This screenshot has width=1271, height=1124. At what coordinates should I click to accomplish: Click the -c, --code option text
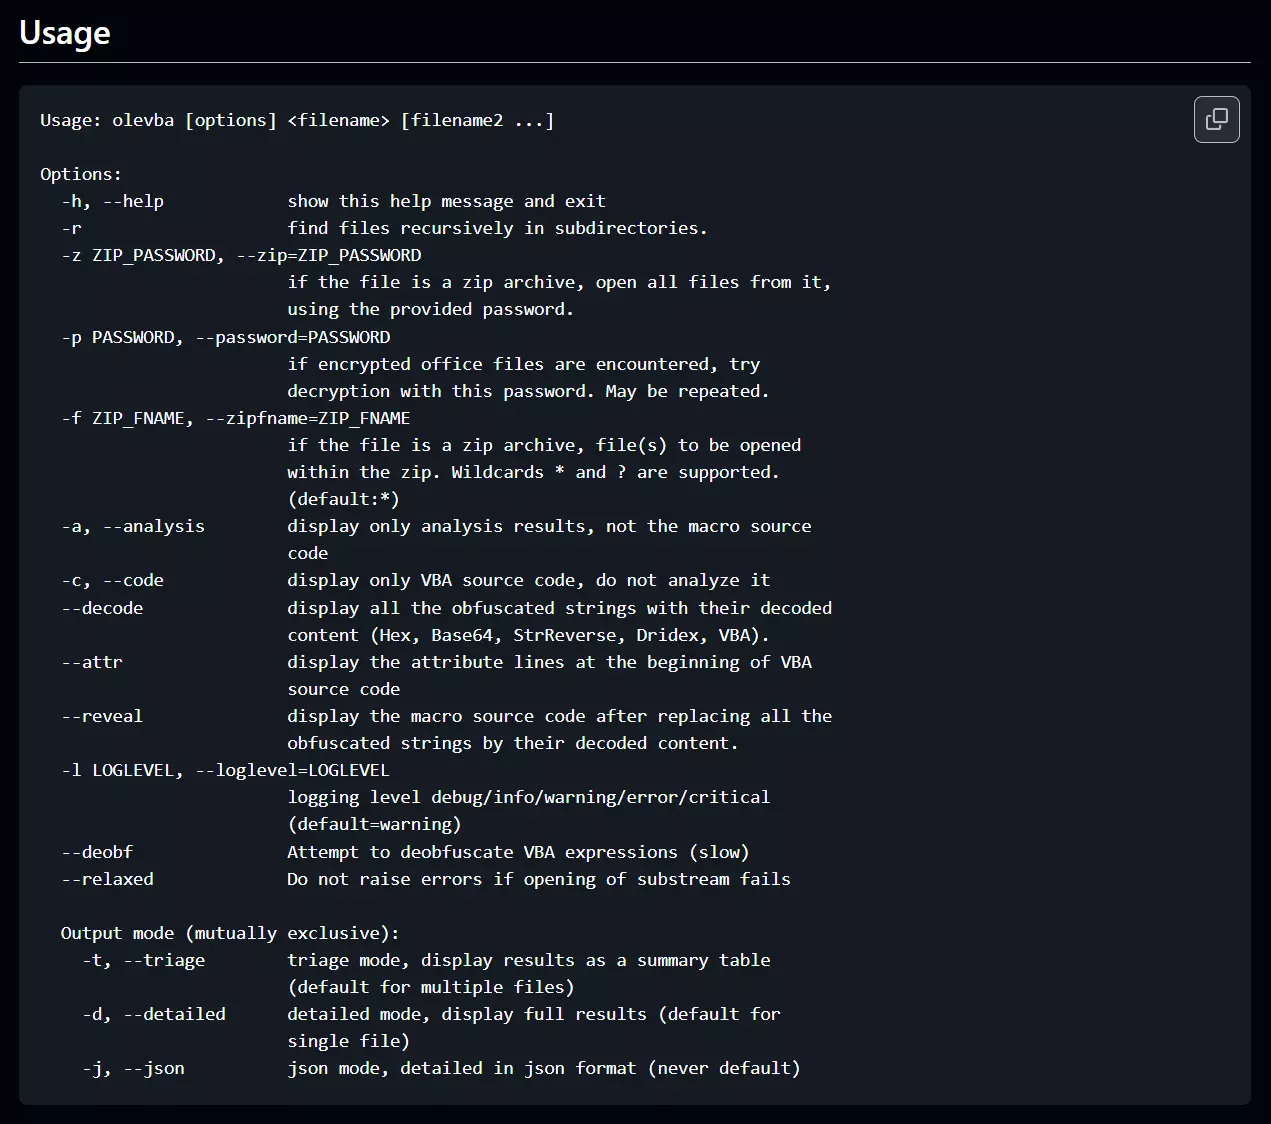112,580
